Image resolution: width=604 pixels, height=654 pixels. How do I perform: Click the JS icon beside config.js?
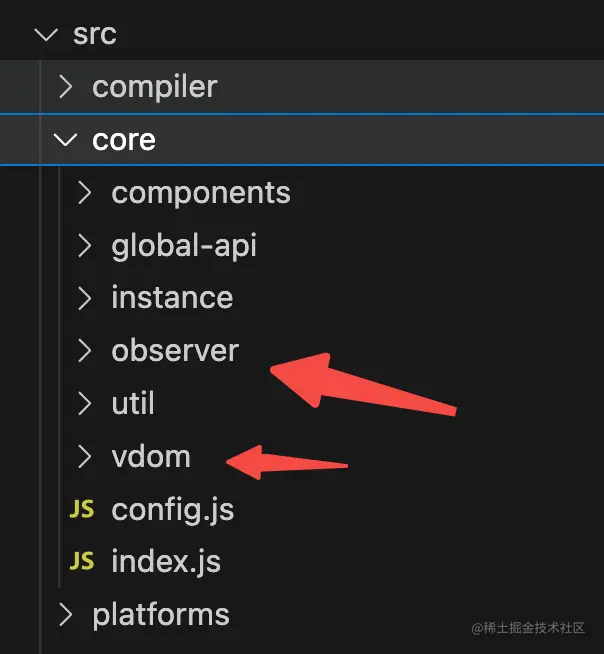81,509
